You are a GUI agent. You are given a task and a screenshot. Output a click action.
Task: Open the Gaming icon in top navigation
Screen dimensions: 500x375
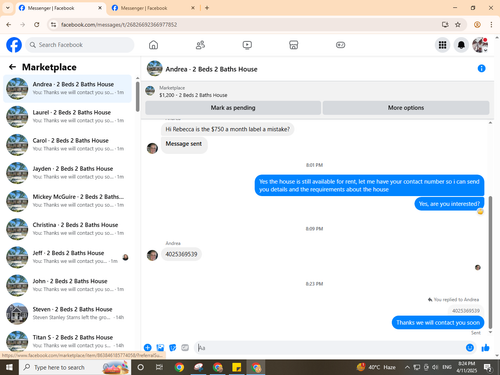click(340, 45)
